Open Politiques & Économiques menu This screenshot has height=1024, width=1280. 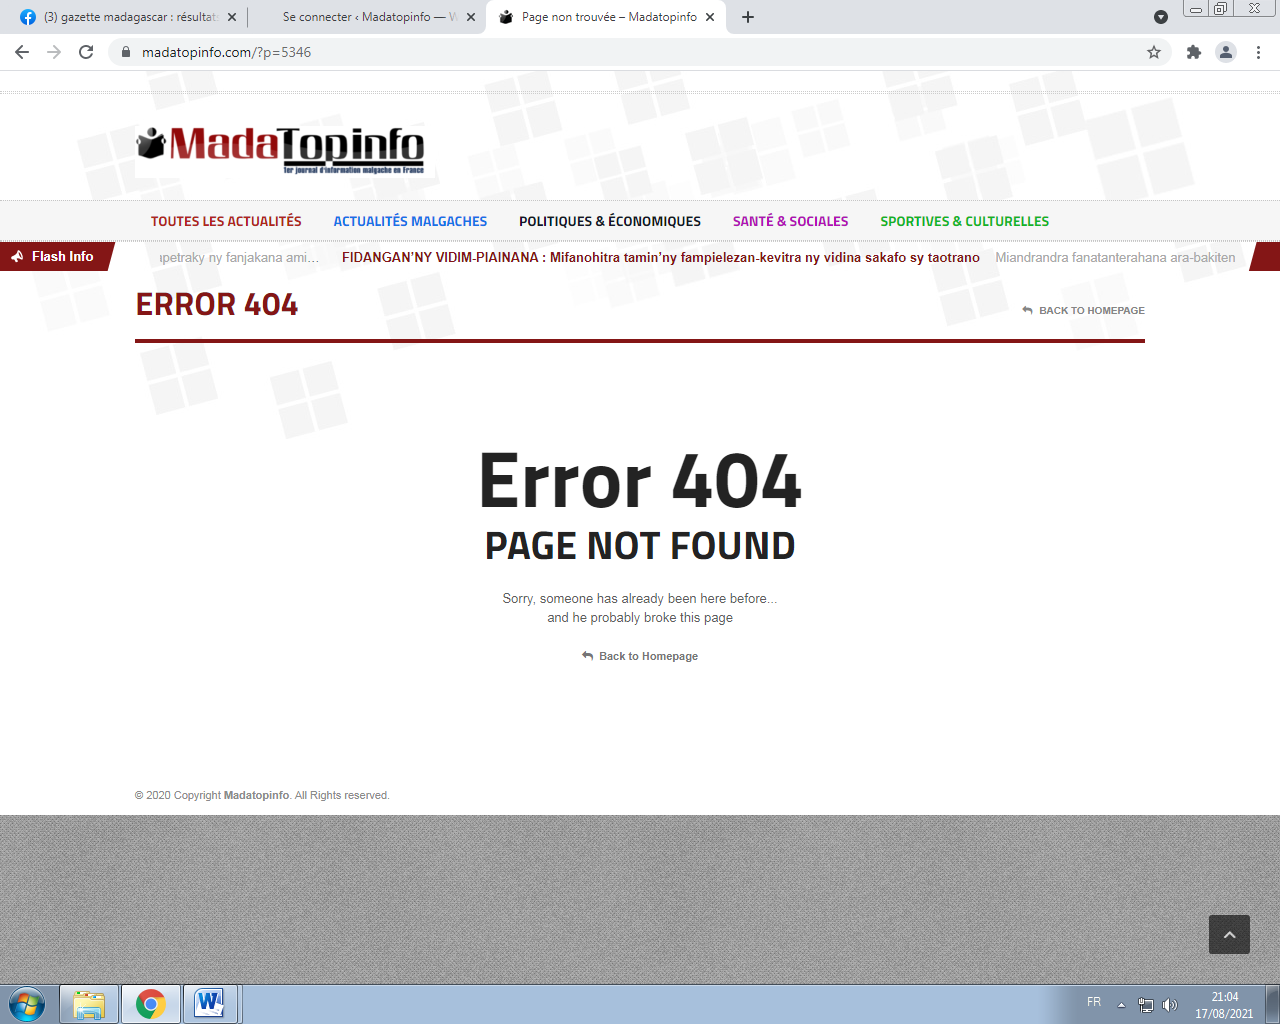[x=610, y=221]
